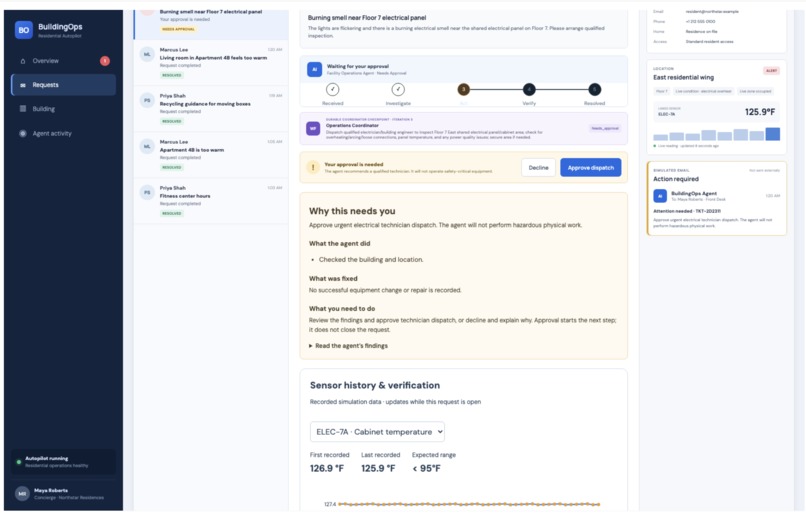Click Sensor history & verification heading
Viewport: 806px width, 517px height.
375,385
